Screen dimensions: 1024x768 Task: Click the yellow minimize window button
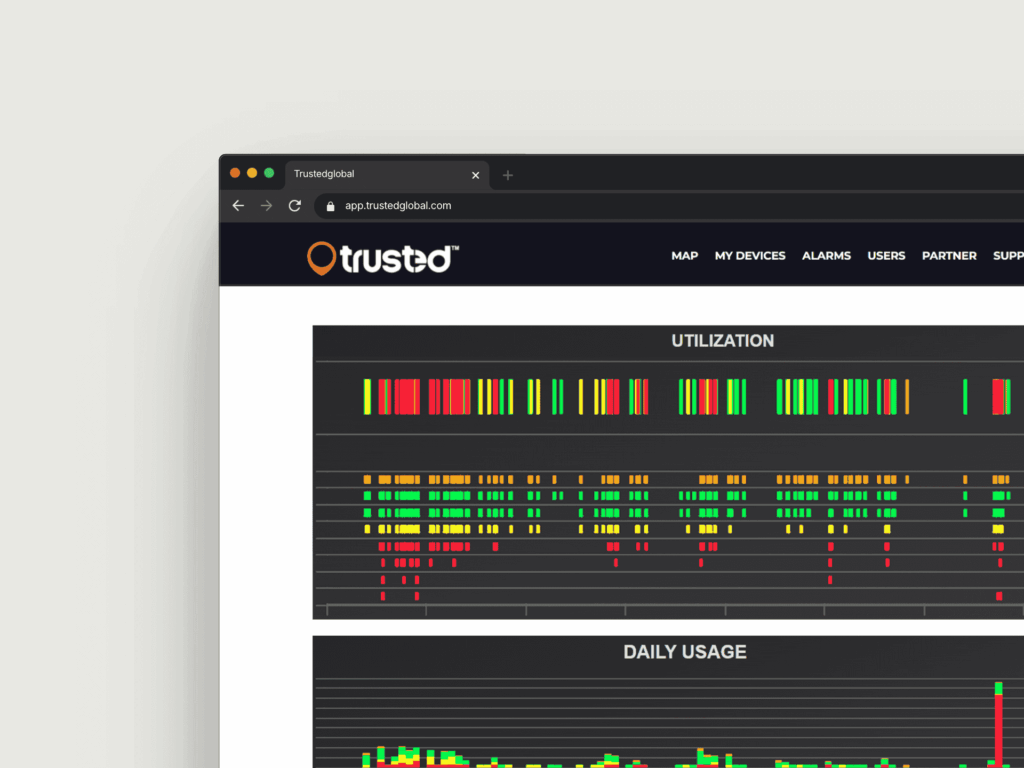[252, 173]
